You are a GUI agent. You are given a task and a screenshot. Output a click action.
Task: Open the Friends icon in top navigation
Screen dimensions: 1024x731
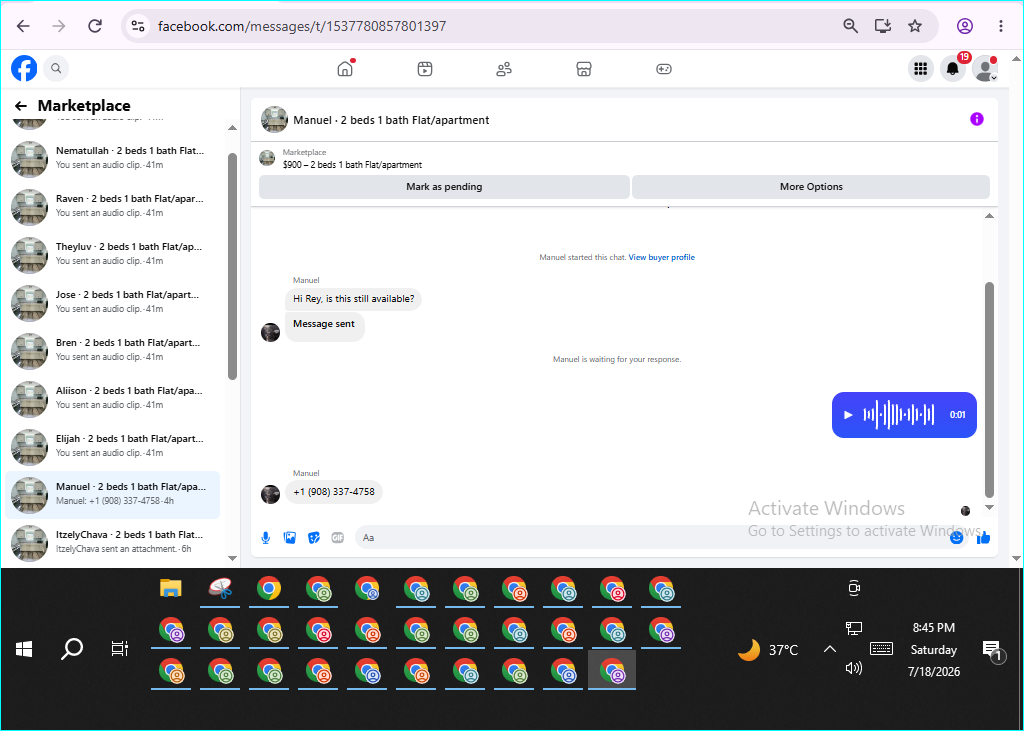[504, 69]
